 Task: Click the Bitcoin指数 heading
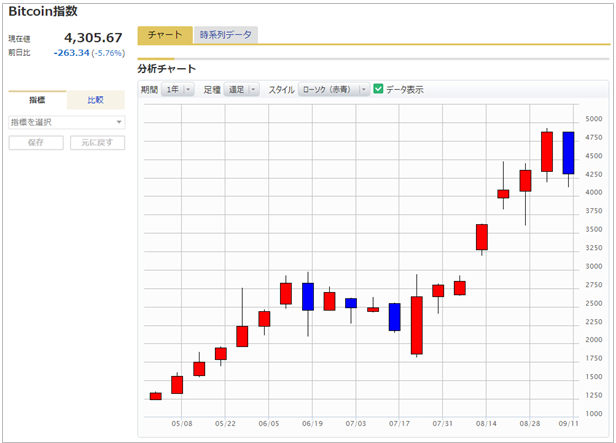tap(43, 11)
